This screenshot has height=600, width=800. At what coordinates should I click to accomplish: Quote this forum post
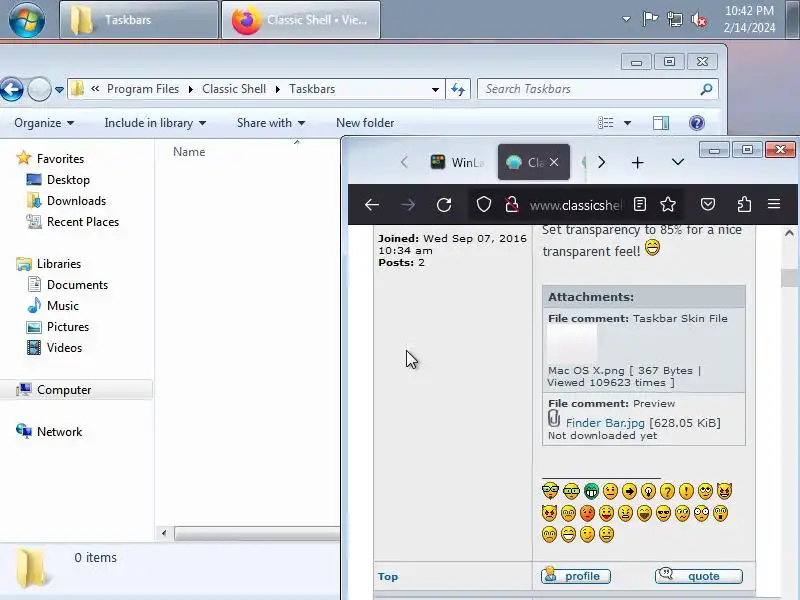click(698, 576)
